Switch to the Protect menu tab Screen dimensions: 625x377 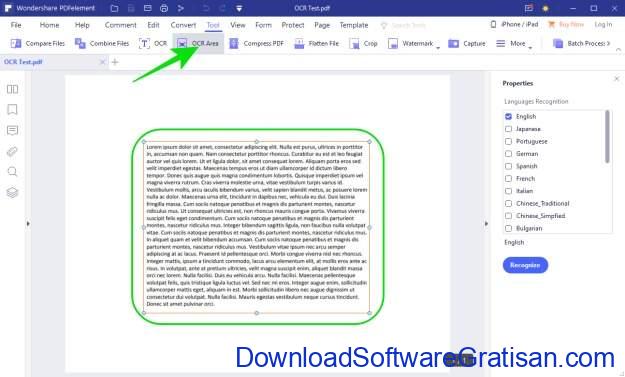[293, 25]
